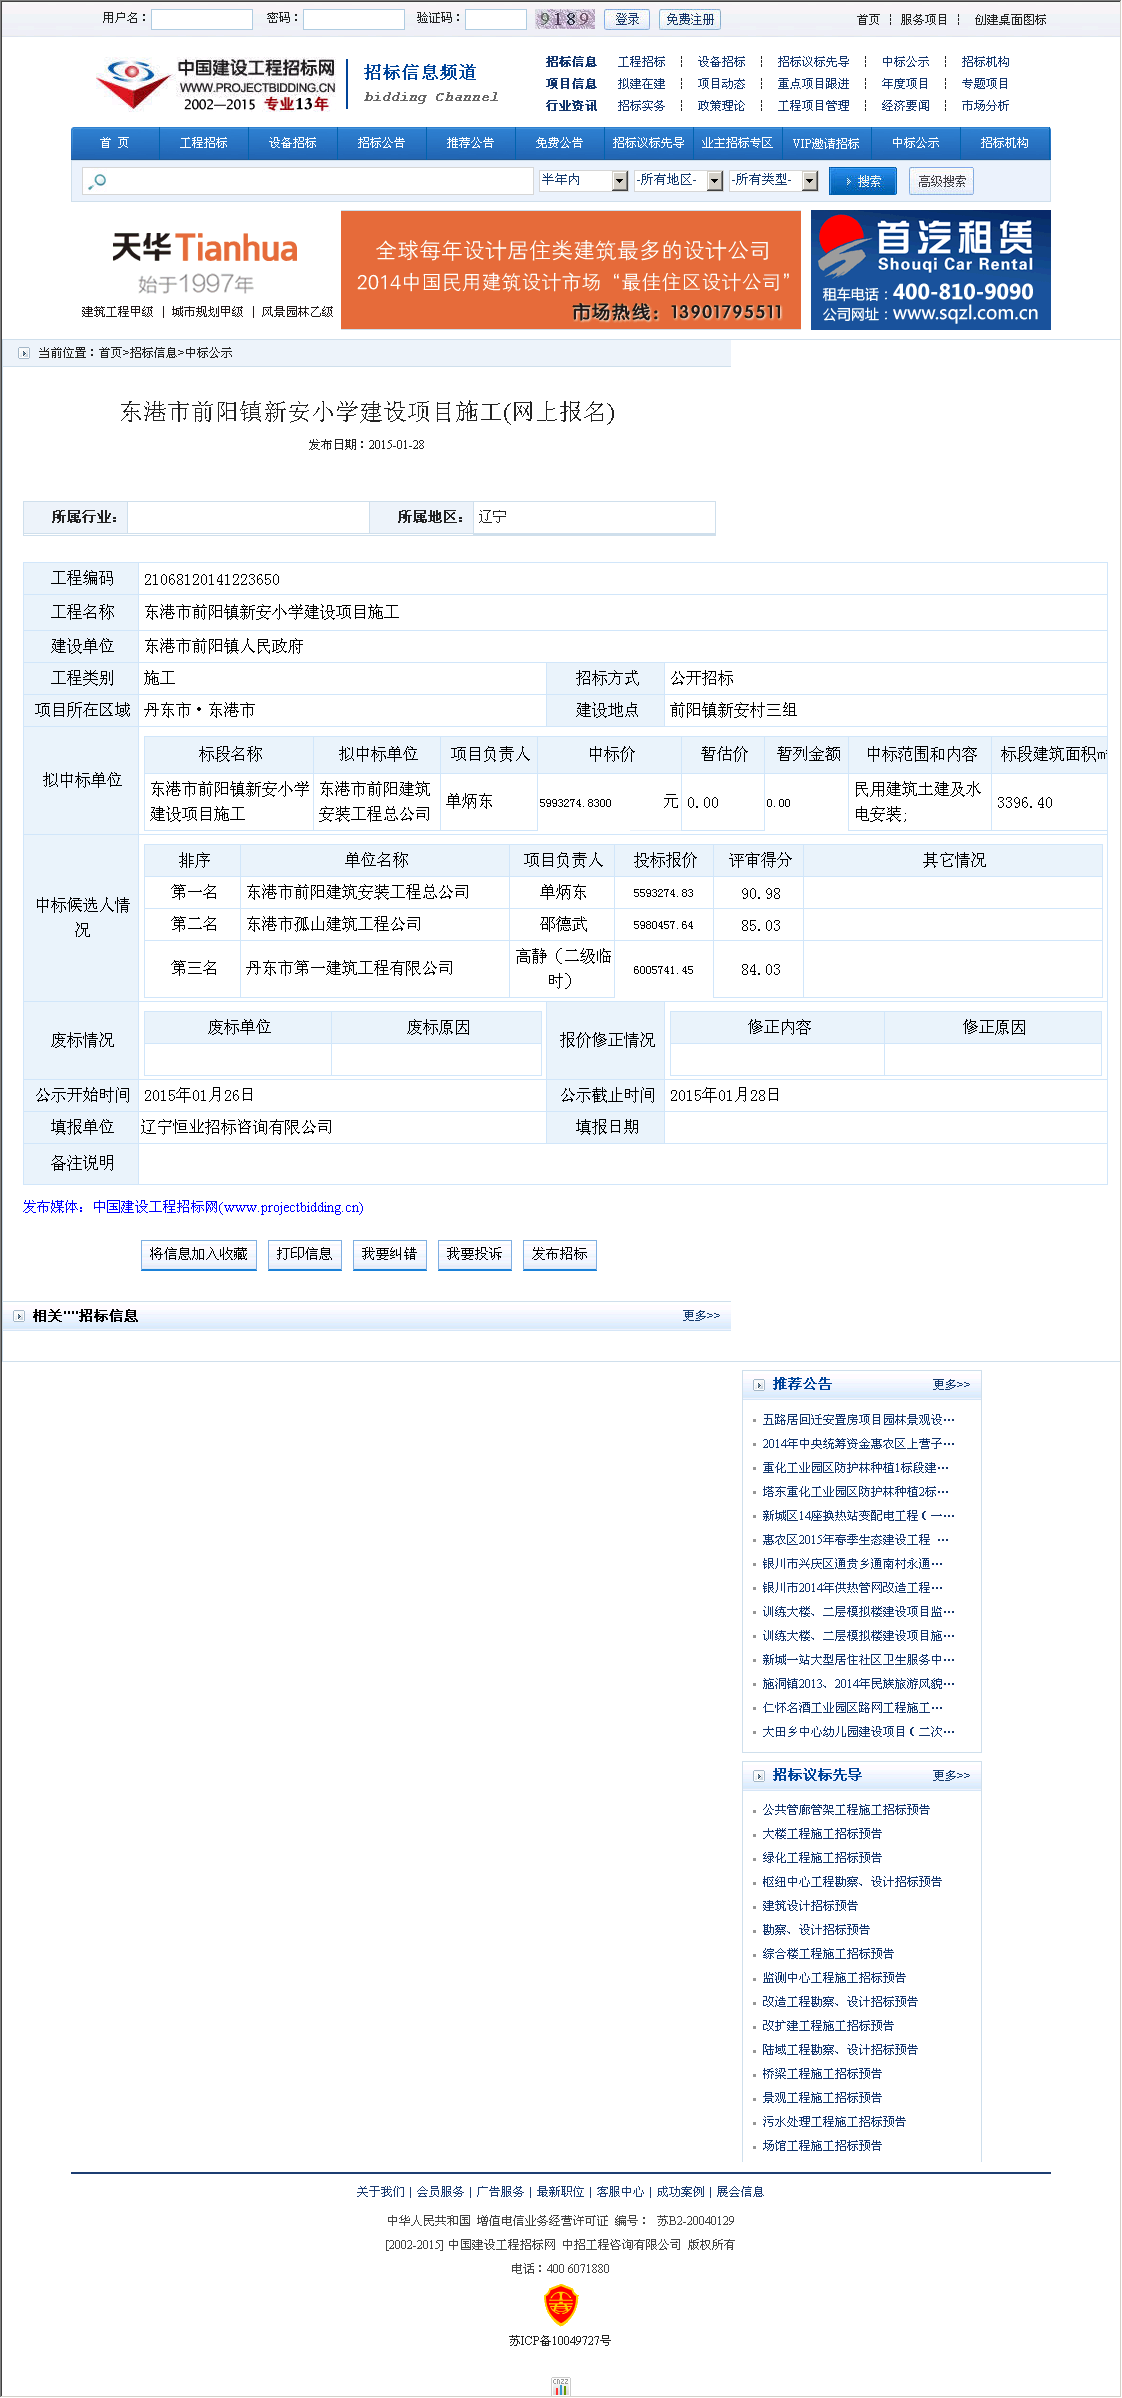1122x2398 pixels.
Task: Click the 登录 login button
Action: [628, 19]
